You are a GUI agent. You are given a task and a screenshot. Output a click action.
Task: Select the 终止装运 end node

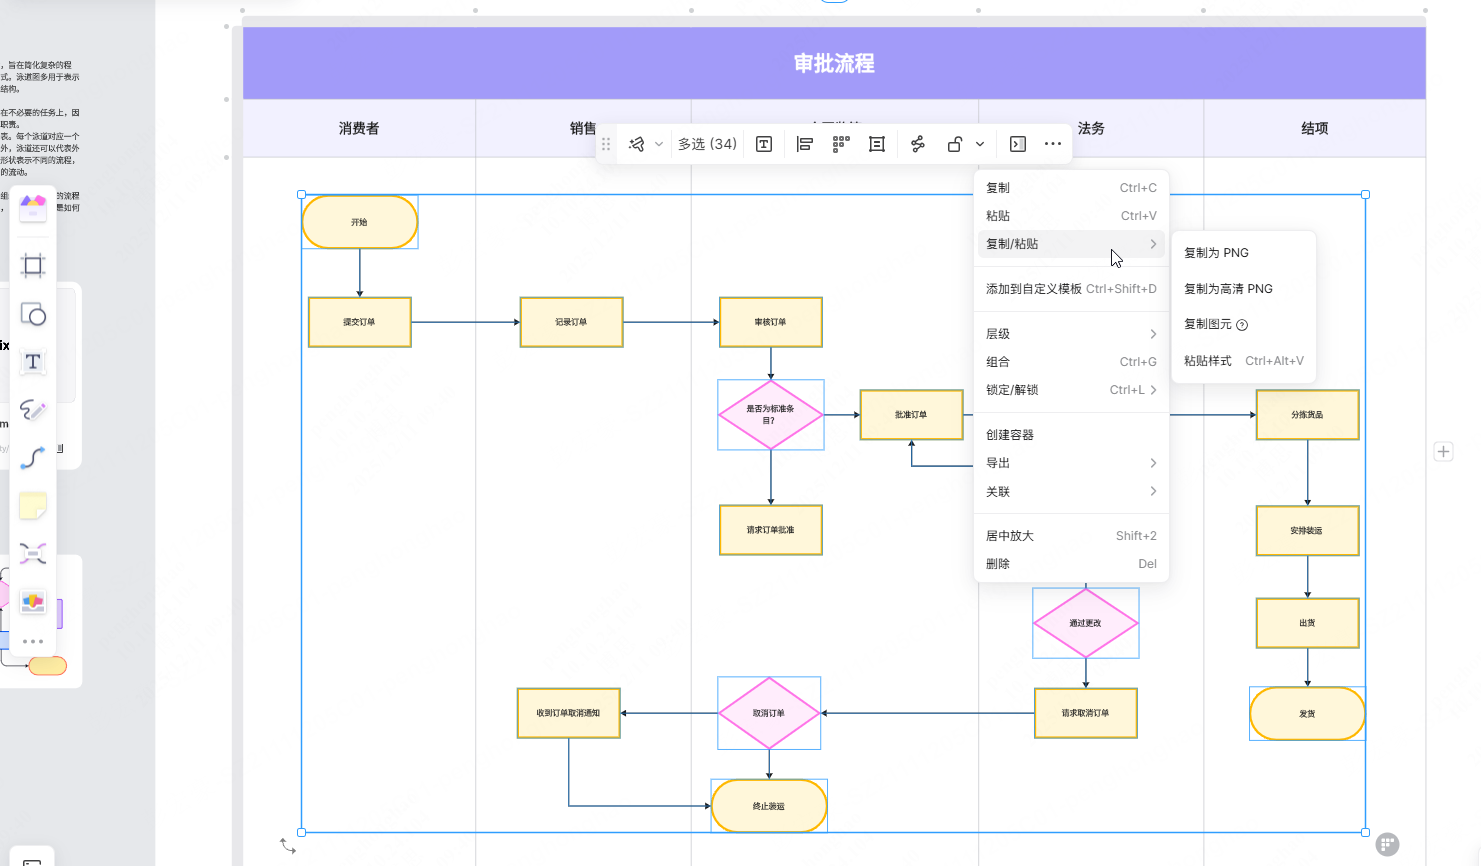[769, 806]
